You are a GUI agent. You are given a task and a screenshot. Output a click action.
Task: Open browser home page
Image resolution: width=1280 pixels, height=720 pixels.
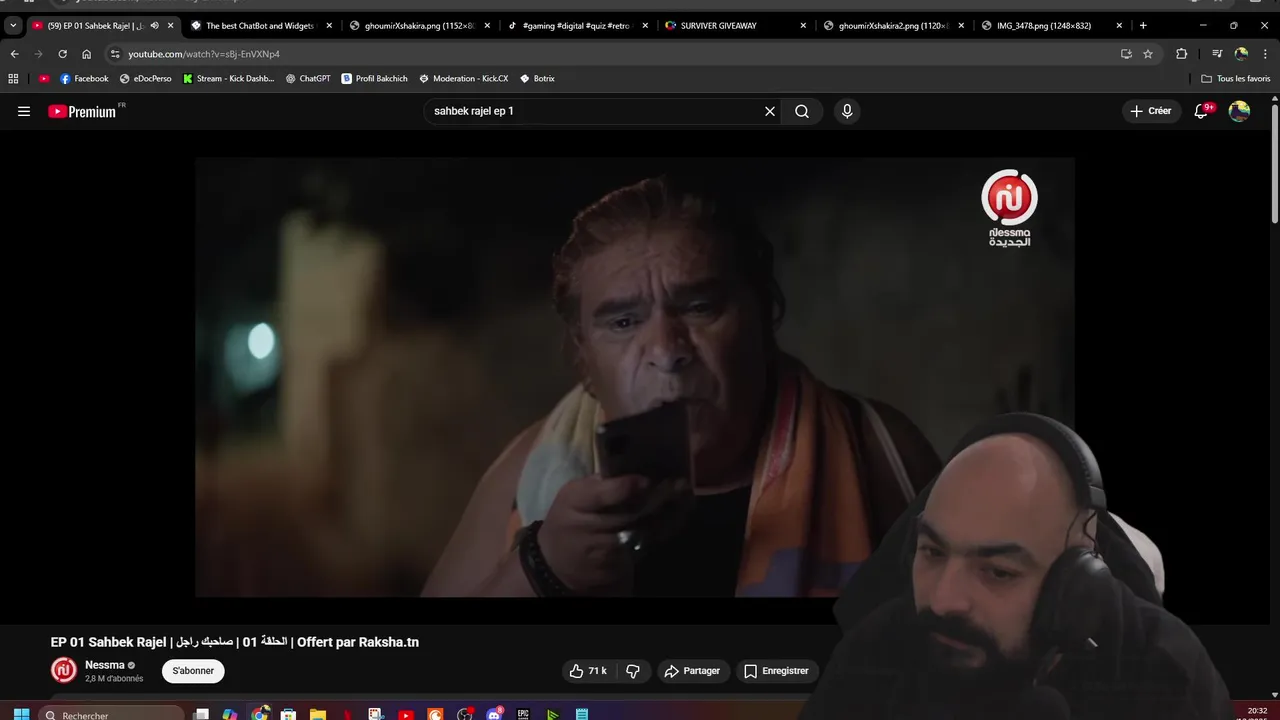click(x=86, y=54)
